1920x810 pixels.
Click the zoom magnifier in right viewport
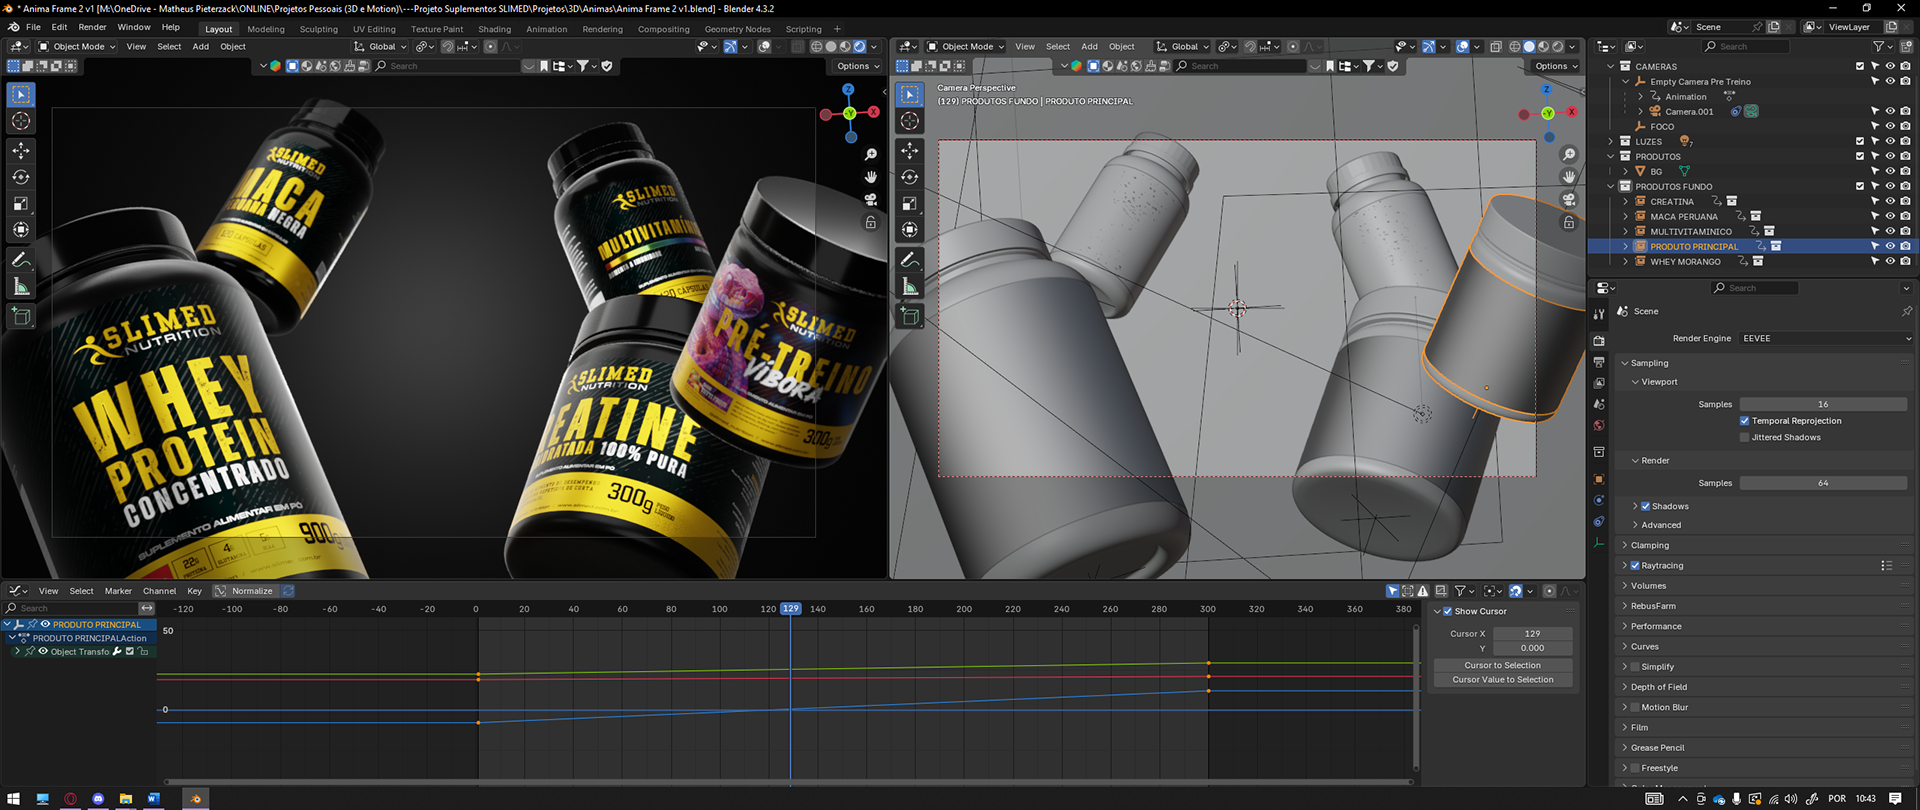pos(1569,155)
